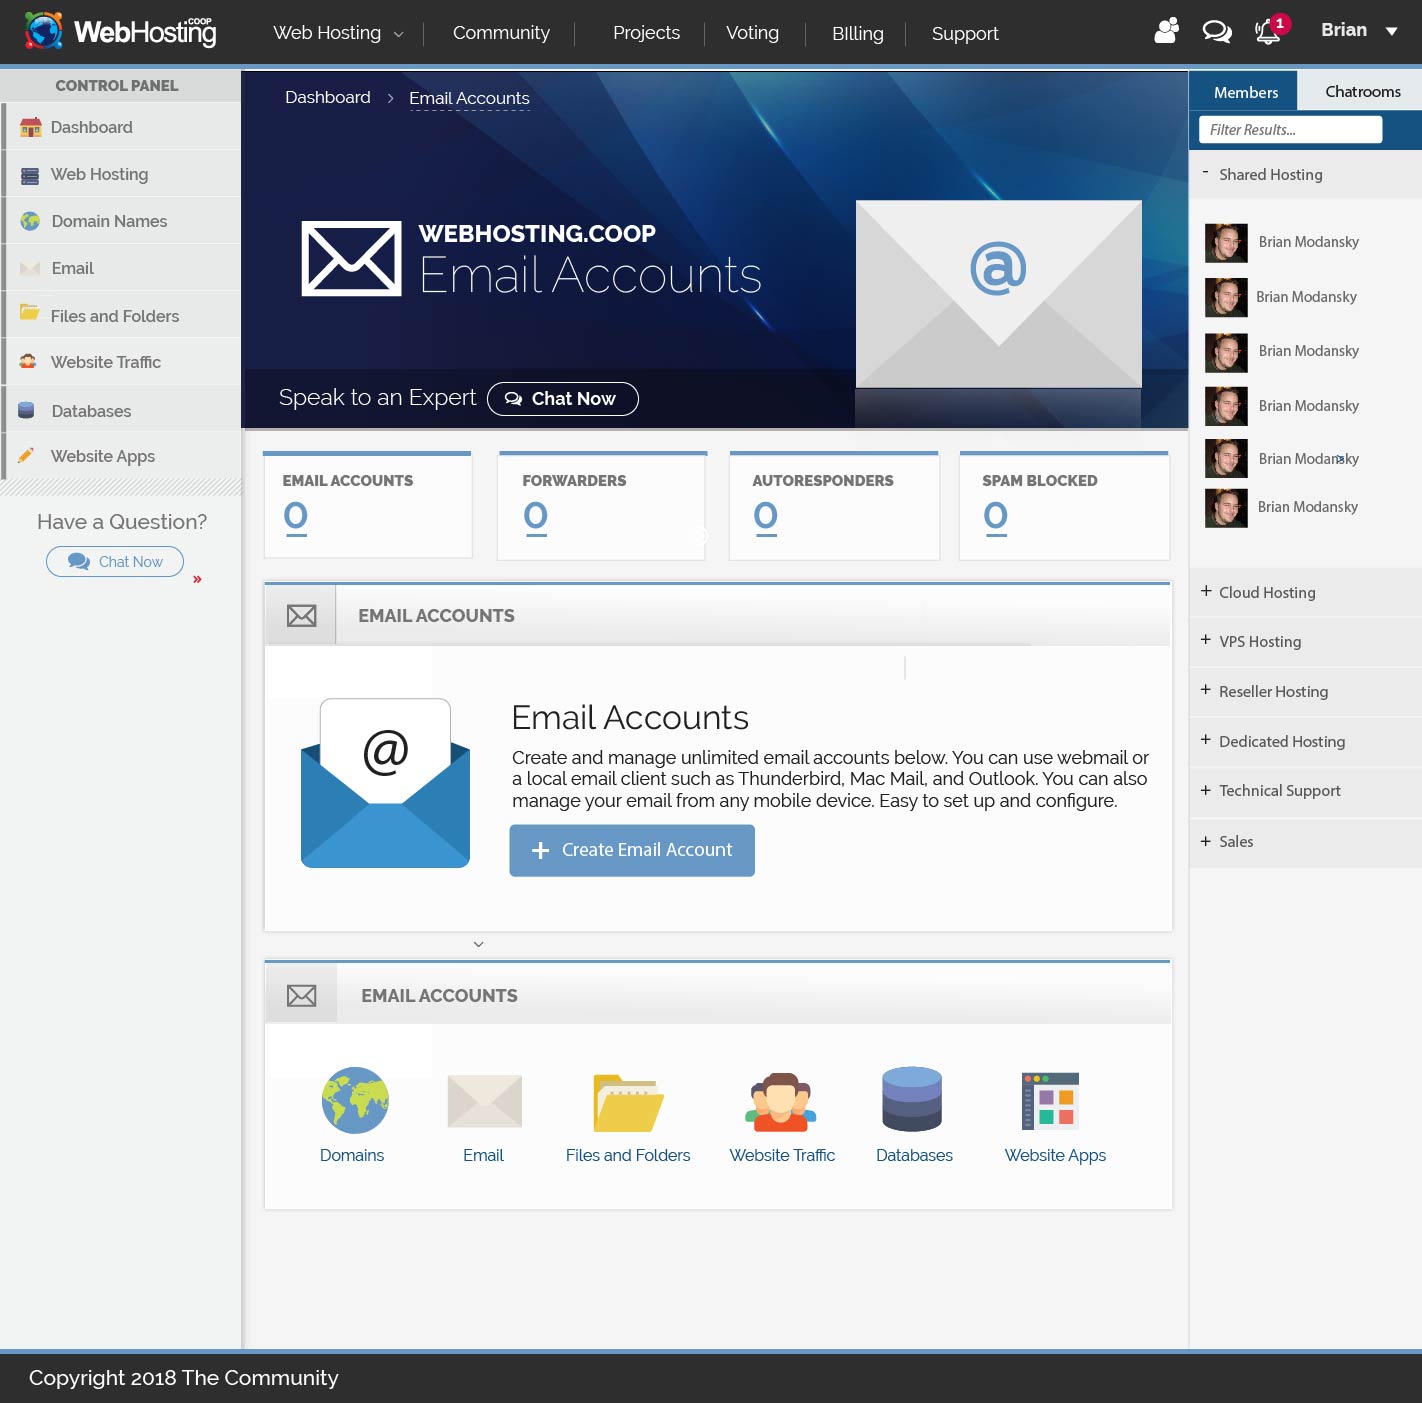Click the large blue envelope illustration
Viewport: 1422px width, 1403px height.
point(385,783)
